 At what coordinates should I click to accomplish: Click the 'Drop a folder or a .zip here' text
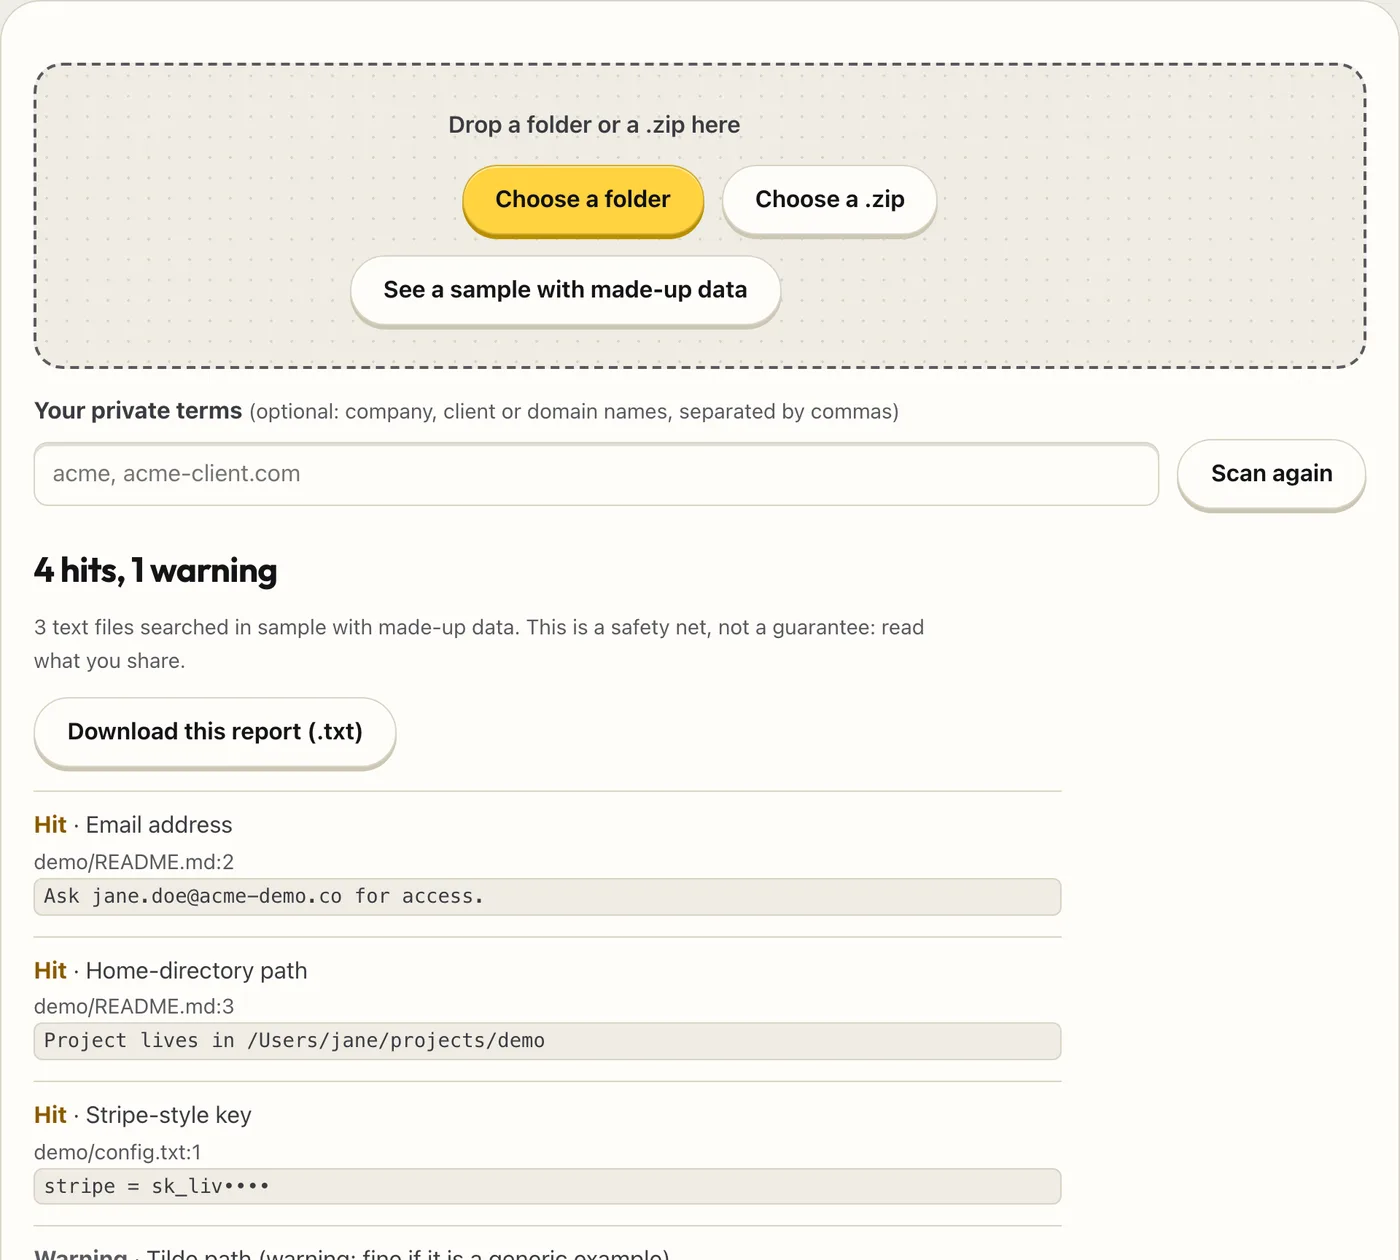coord(594,125)
